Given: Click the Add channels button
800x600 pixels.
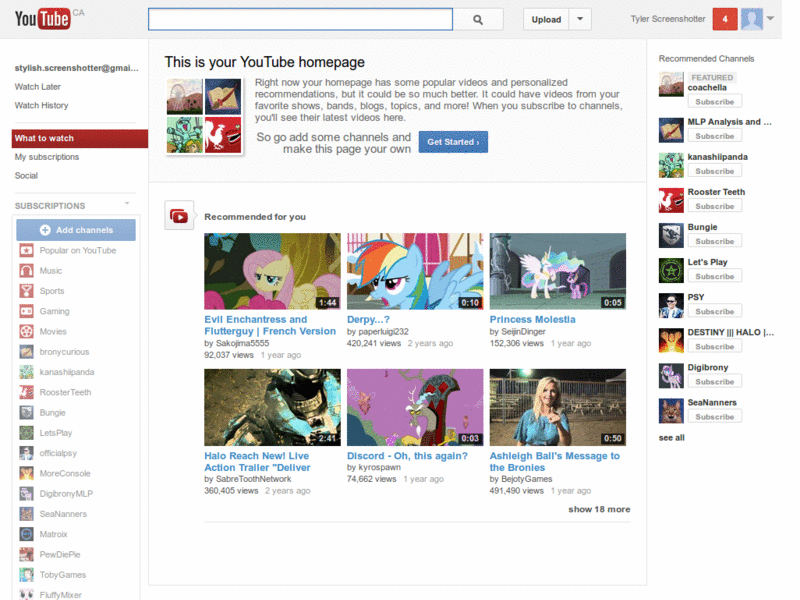Looking at the screenshot, I should pyautogui.click(x=76, y=230).
